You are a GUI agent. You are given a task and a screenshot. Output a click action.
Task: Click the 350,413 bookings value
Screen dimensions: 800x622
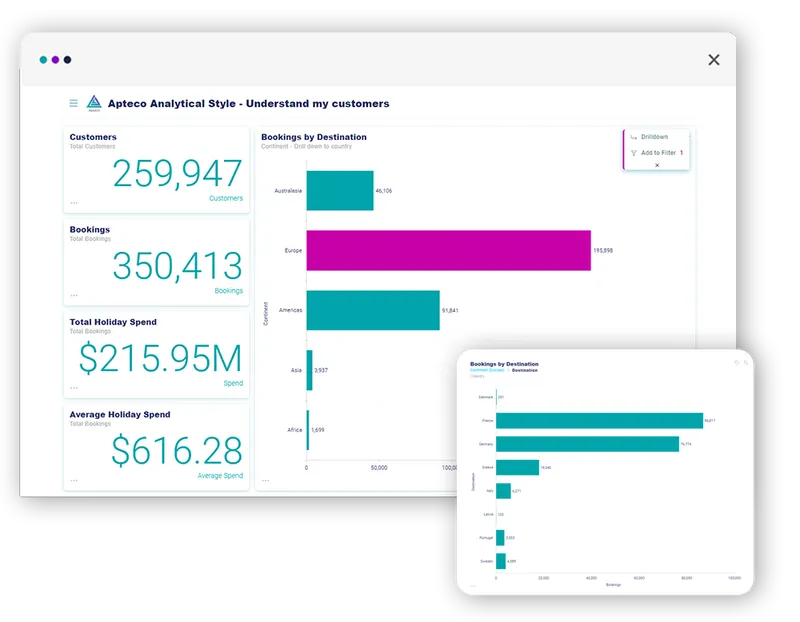[x=177, y=266]
